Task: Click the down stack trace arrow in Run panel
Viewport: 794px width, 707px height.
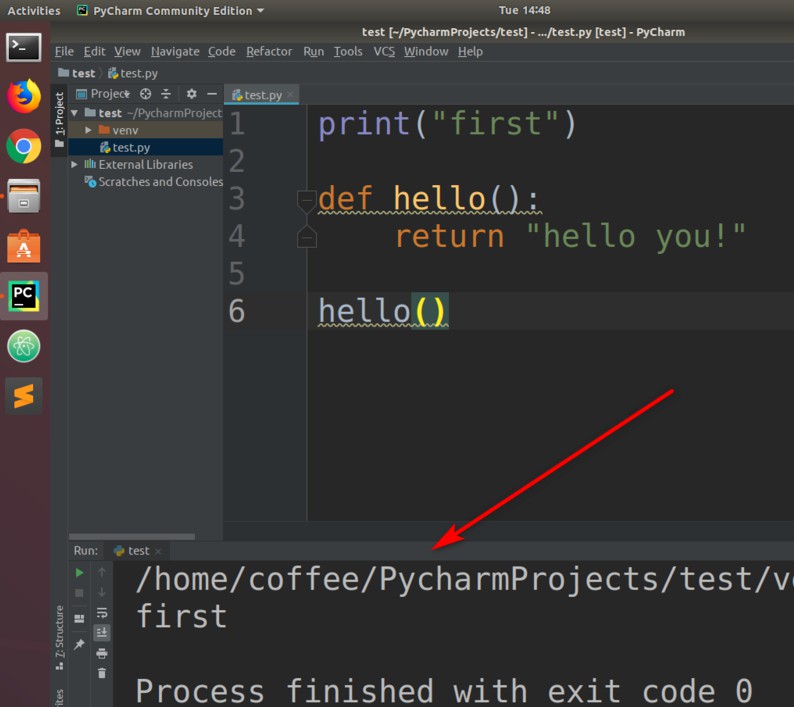Action: (102, 593)
